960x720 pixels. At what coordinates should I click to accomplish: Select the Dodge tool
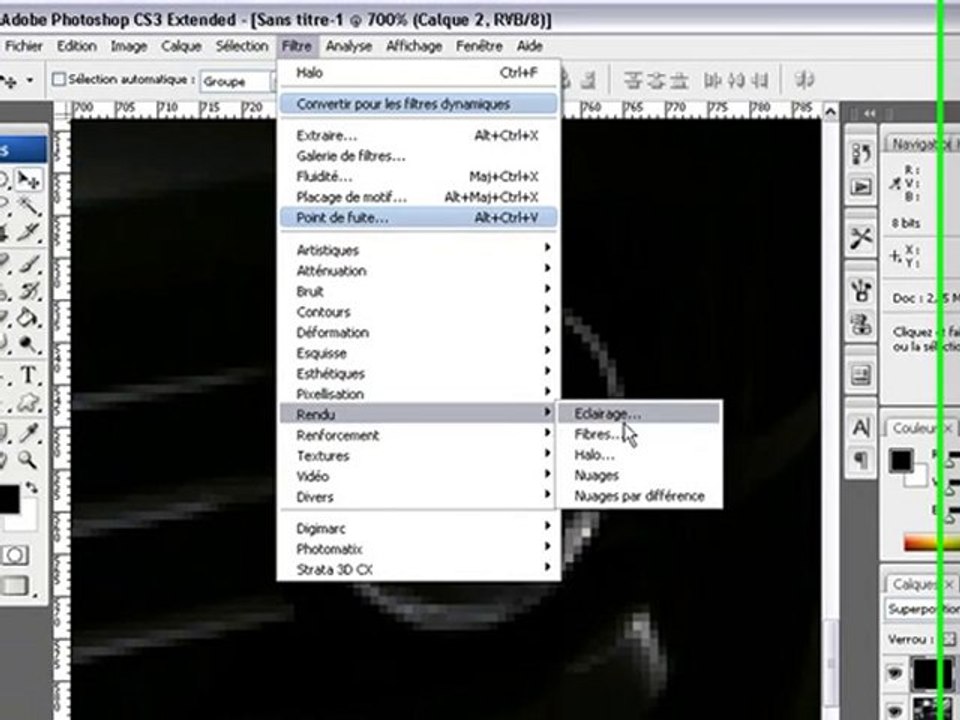[28, 343]
